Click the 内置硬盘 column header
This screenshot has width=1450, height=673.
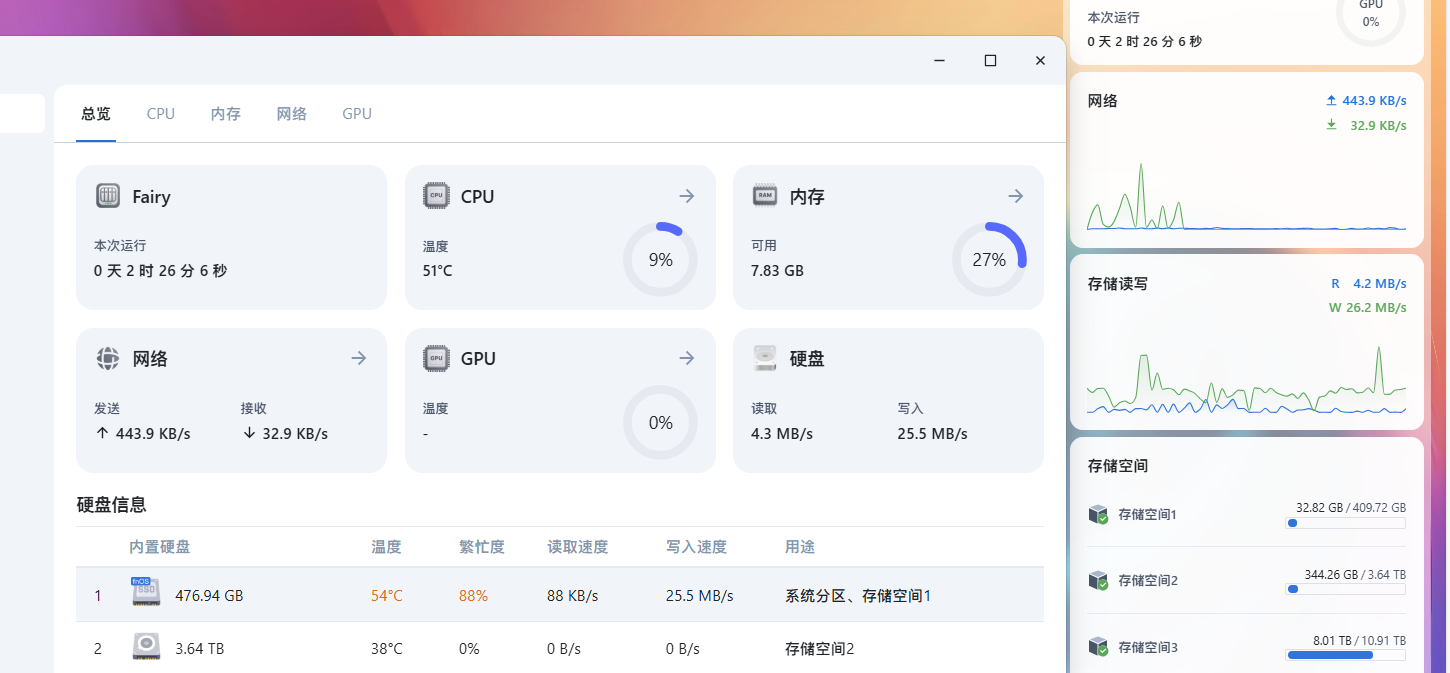coord(160,547)
